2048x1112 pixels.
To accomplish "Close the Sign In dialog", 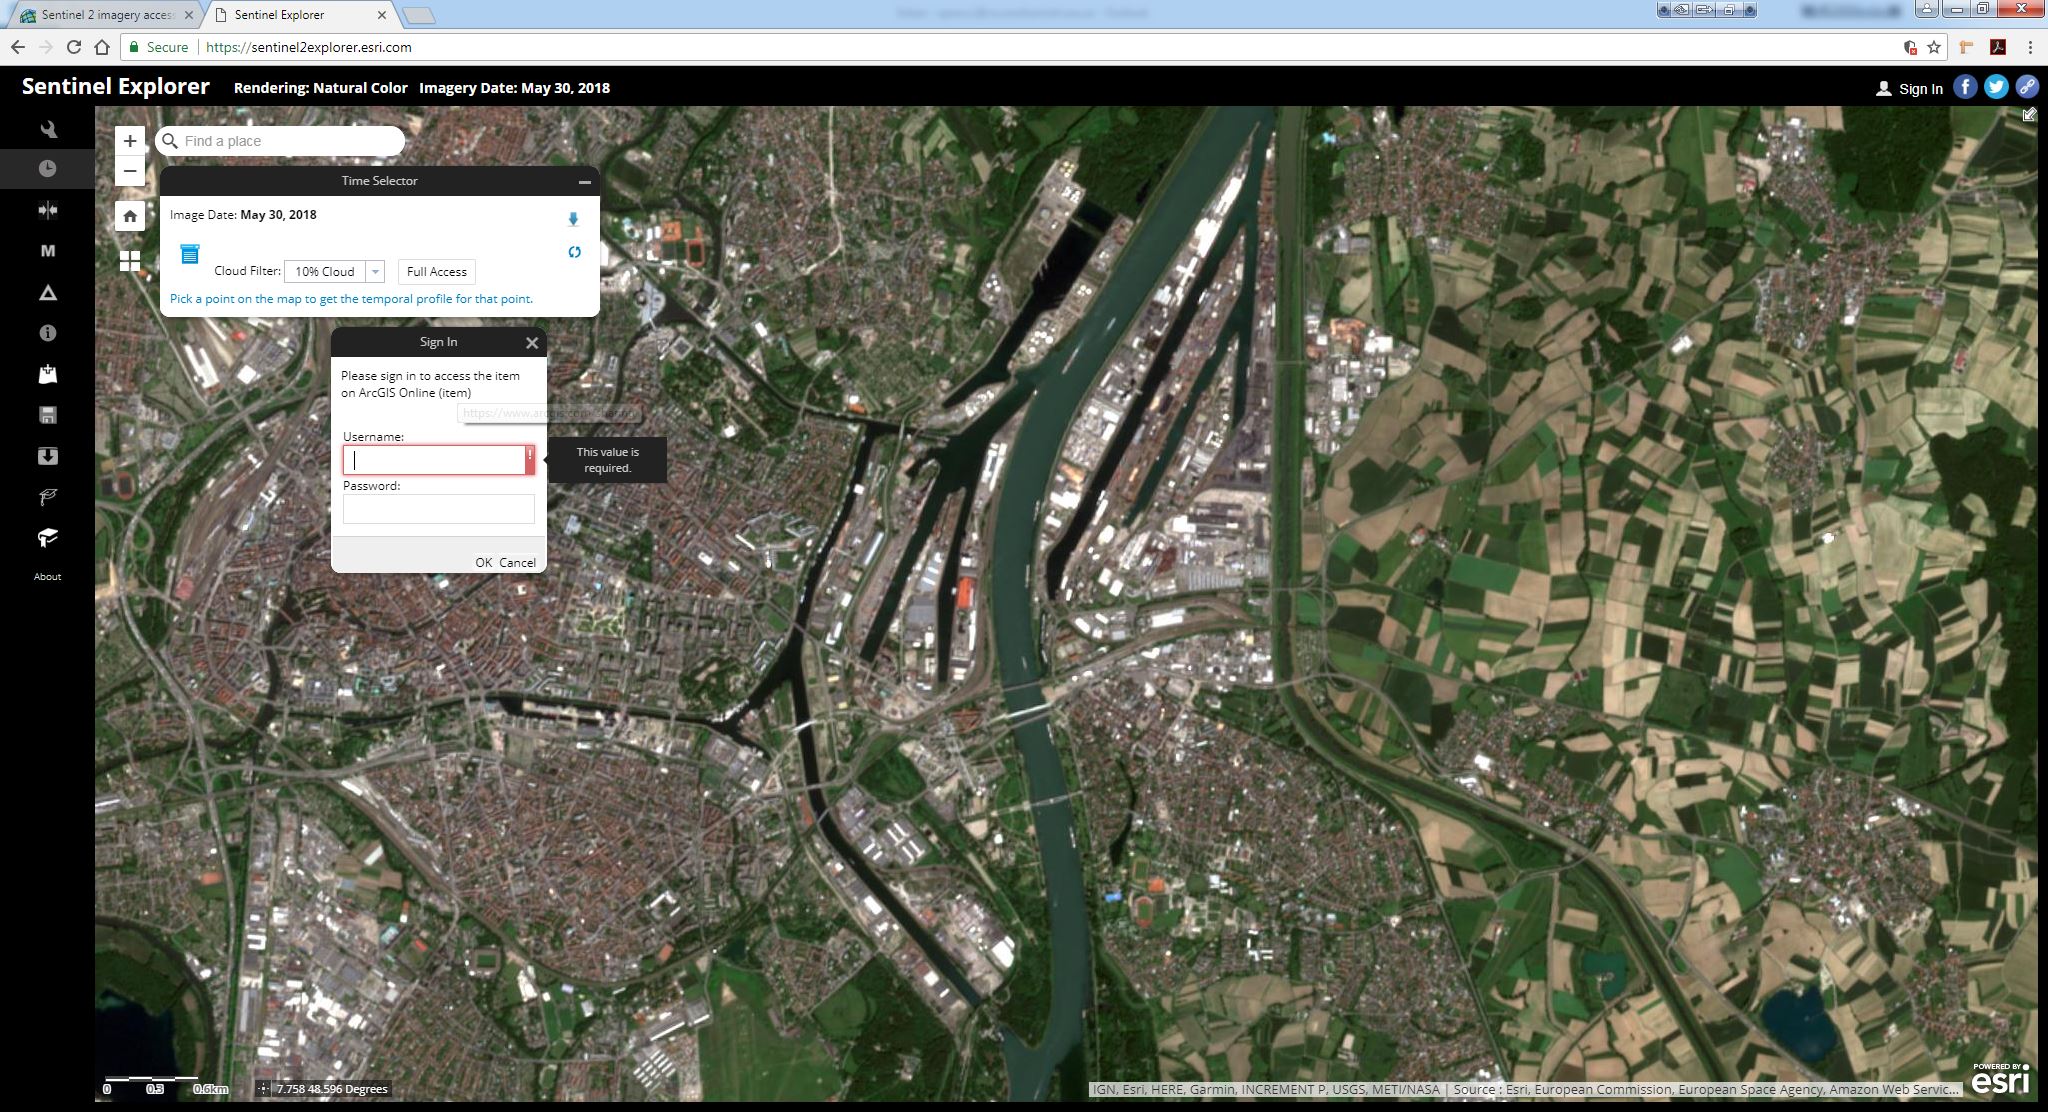I will pyautogui.click(x=532, y=343).
